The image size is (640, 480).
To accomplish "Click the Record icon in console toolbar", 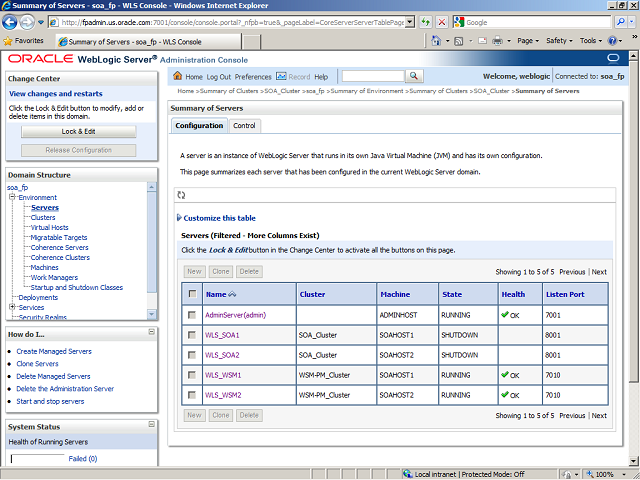I will click(281, 77).
